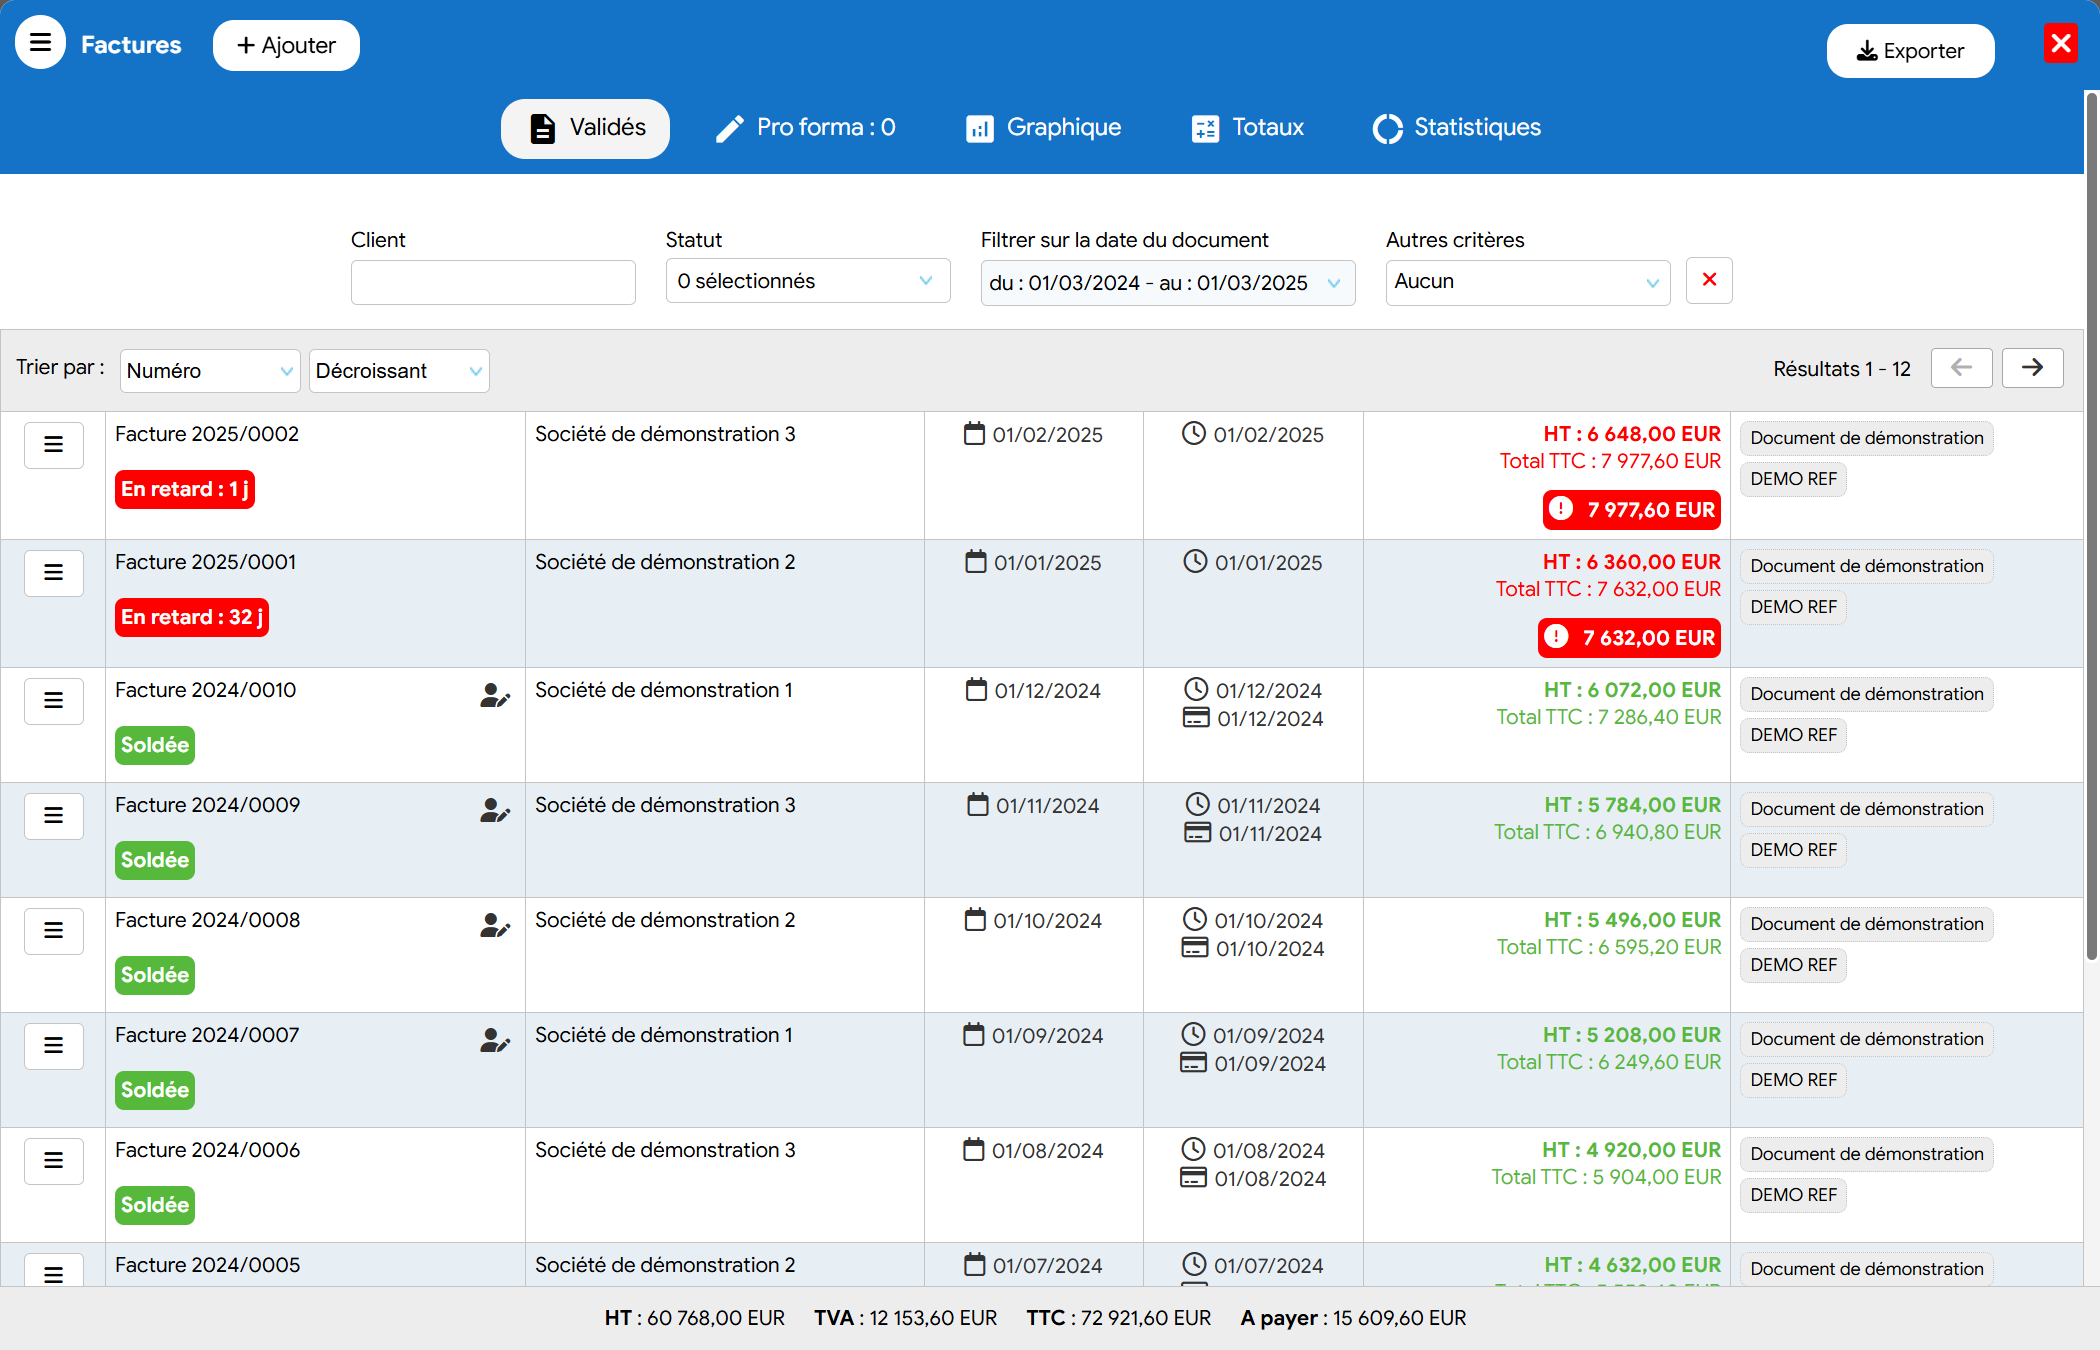Click user-edit icon on Facture 2024/0007
The height and width of the screenshot is (1350, 2100).
coord(495,1040)
